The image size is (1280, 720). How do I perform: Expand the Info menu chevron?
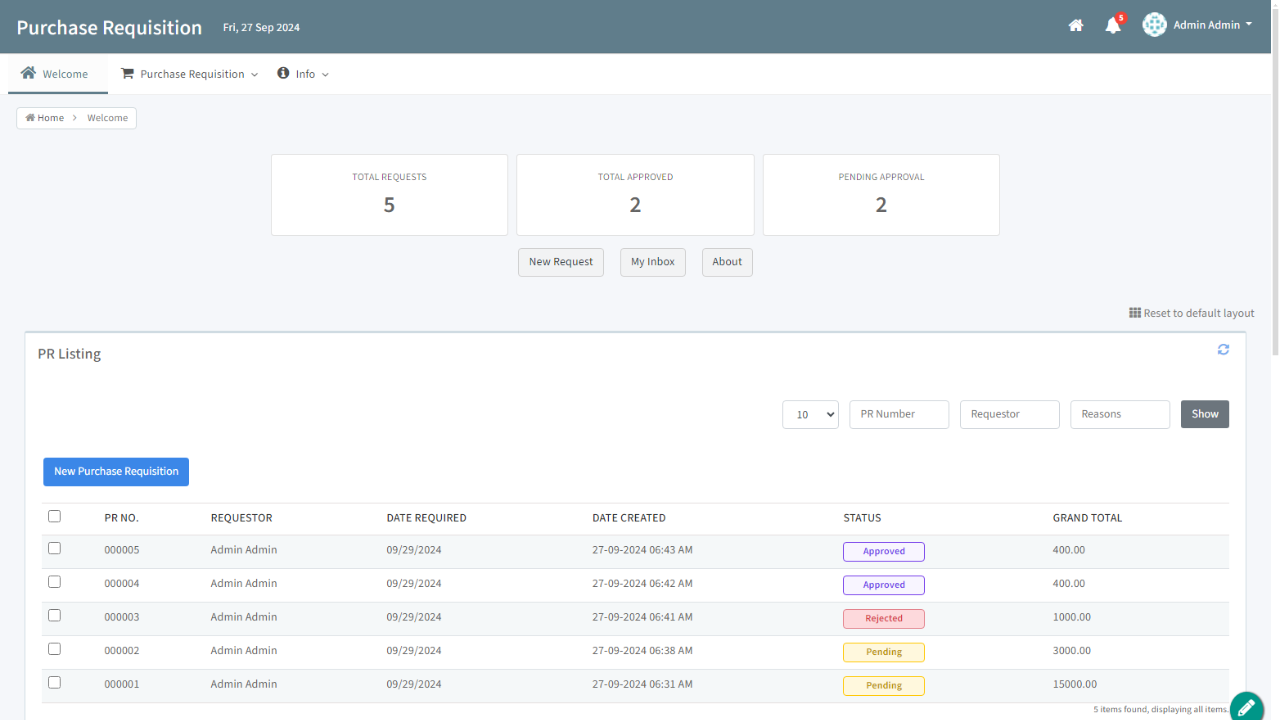click(325, 75)
